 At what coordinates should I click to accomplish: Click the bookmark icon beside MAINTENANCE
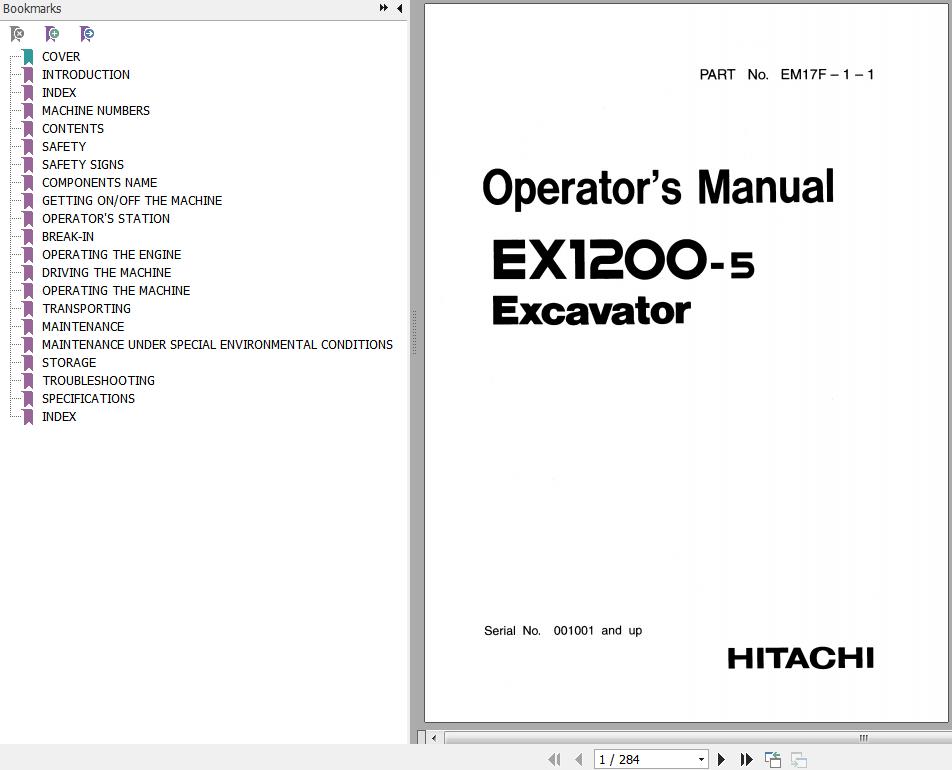click(28, 327)
